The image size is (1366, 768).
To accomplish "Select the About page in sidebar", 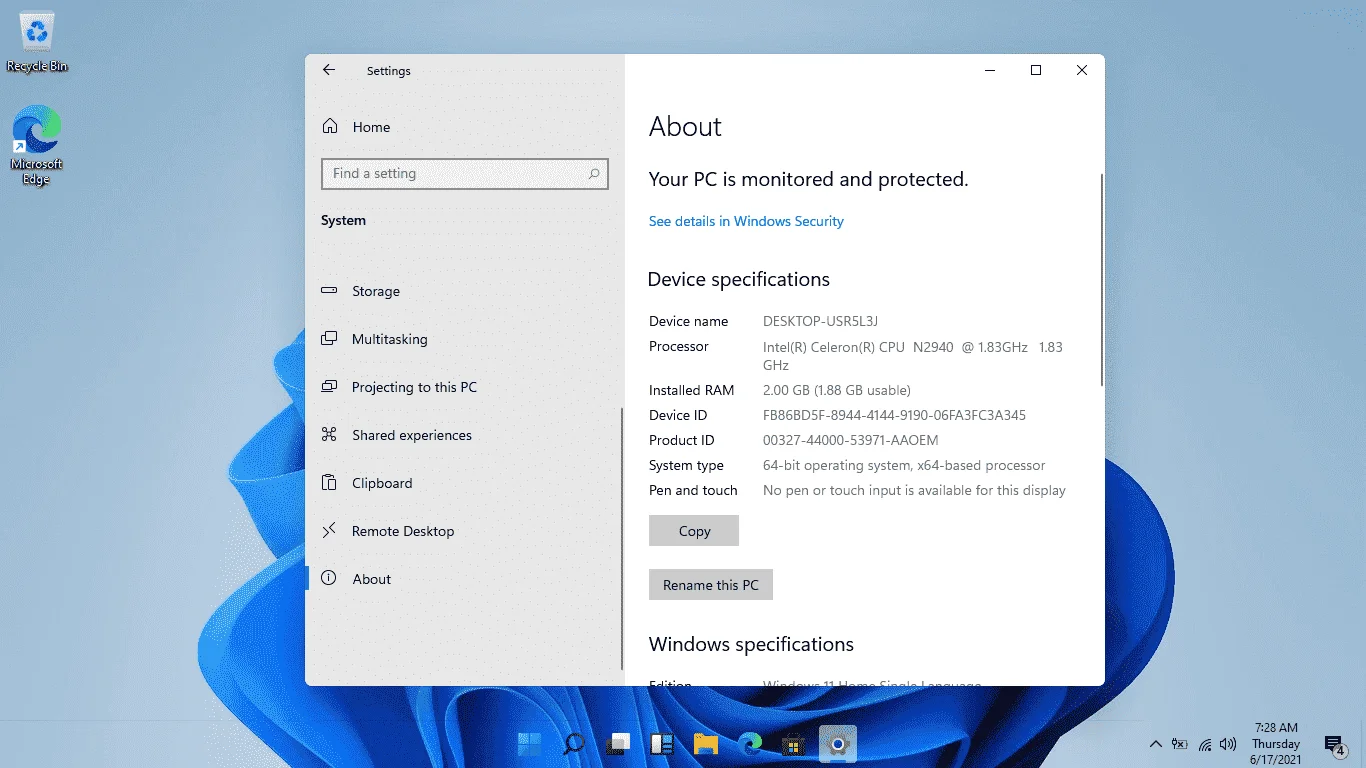I will pos(464,579).
